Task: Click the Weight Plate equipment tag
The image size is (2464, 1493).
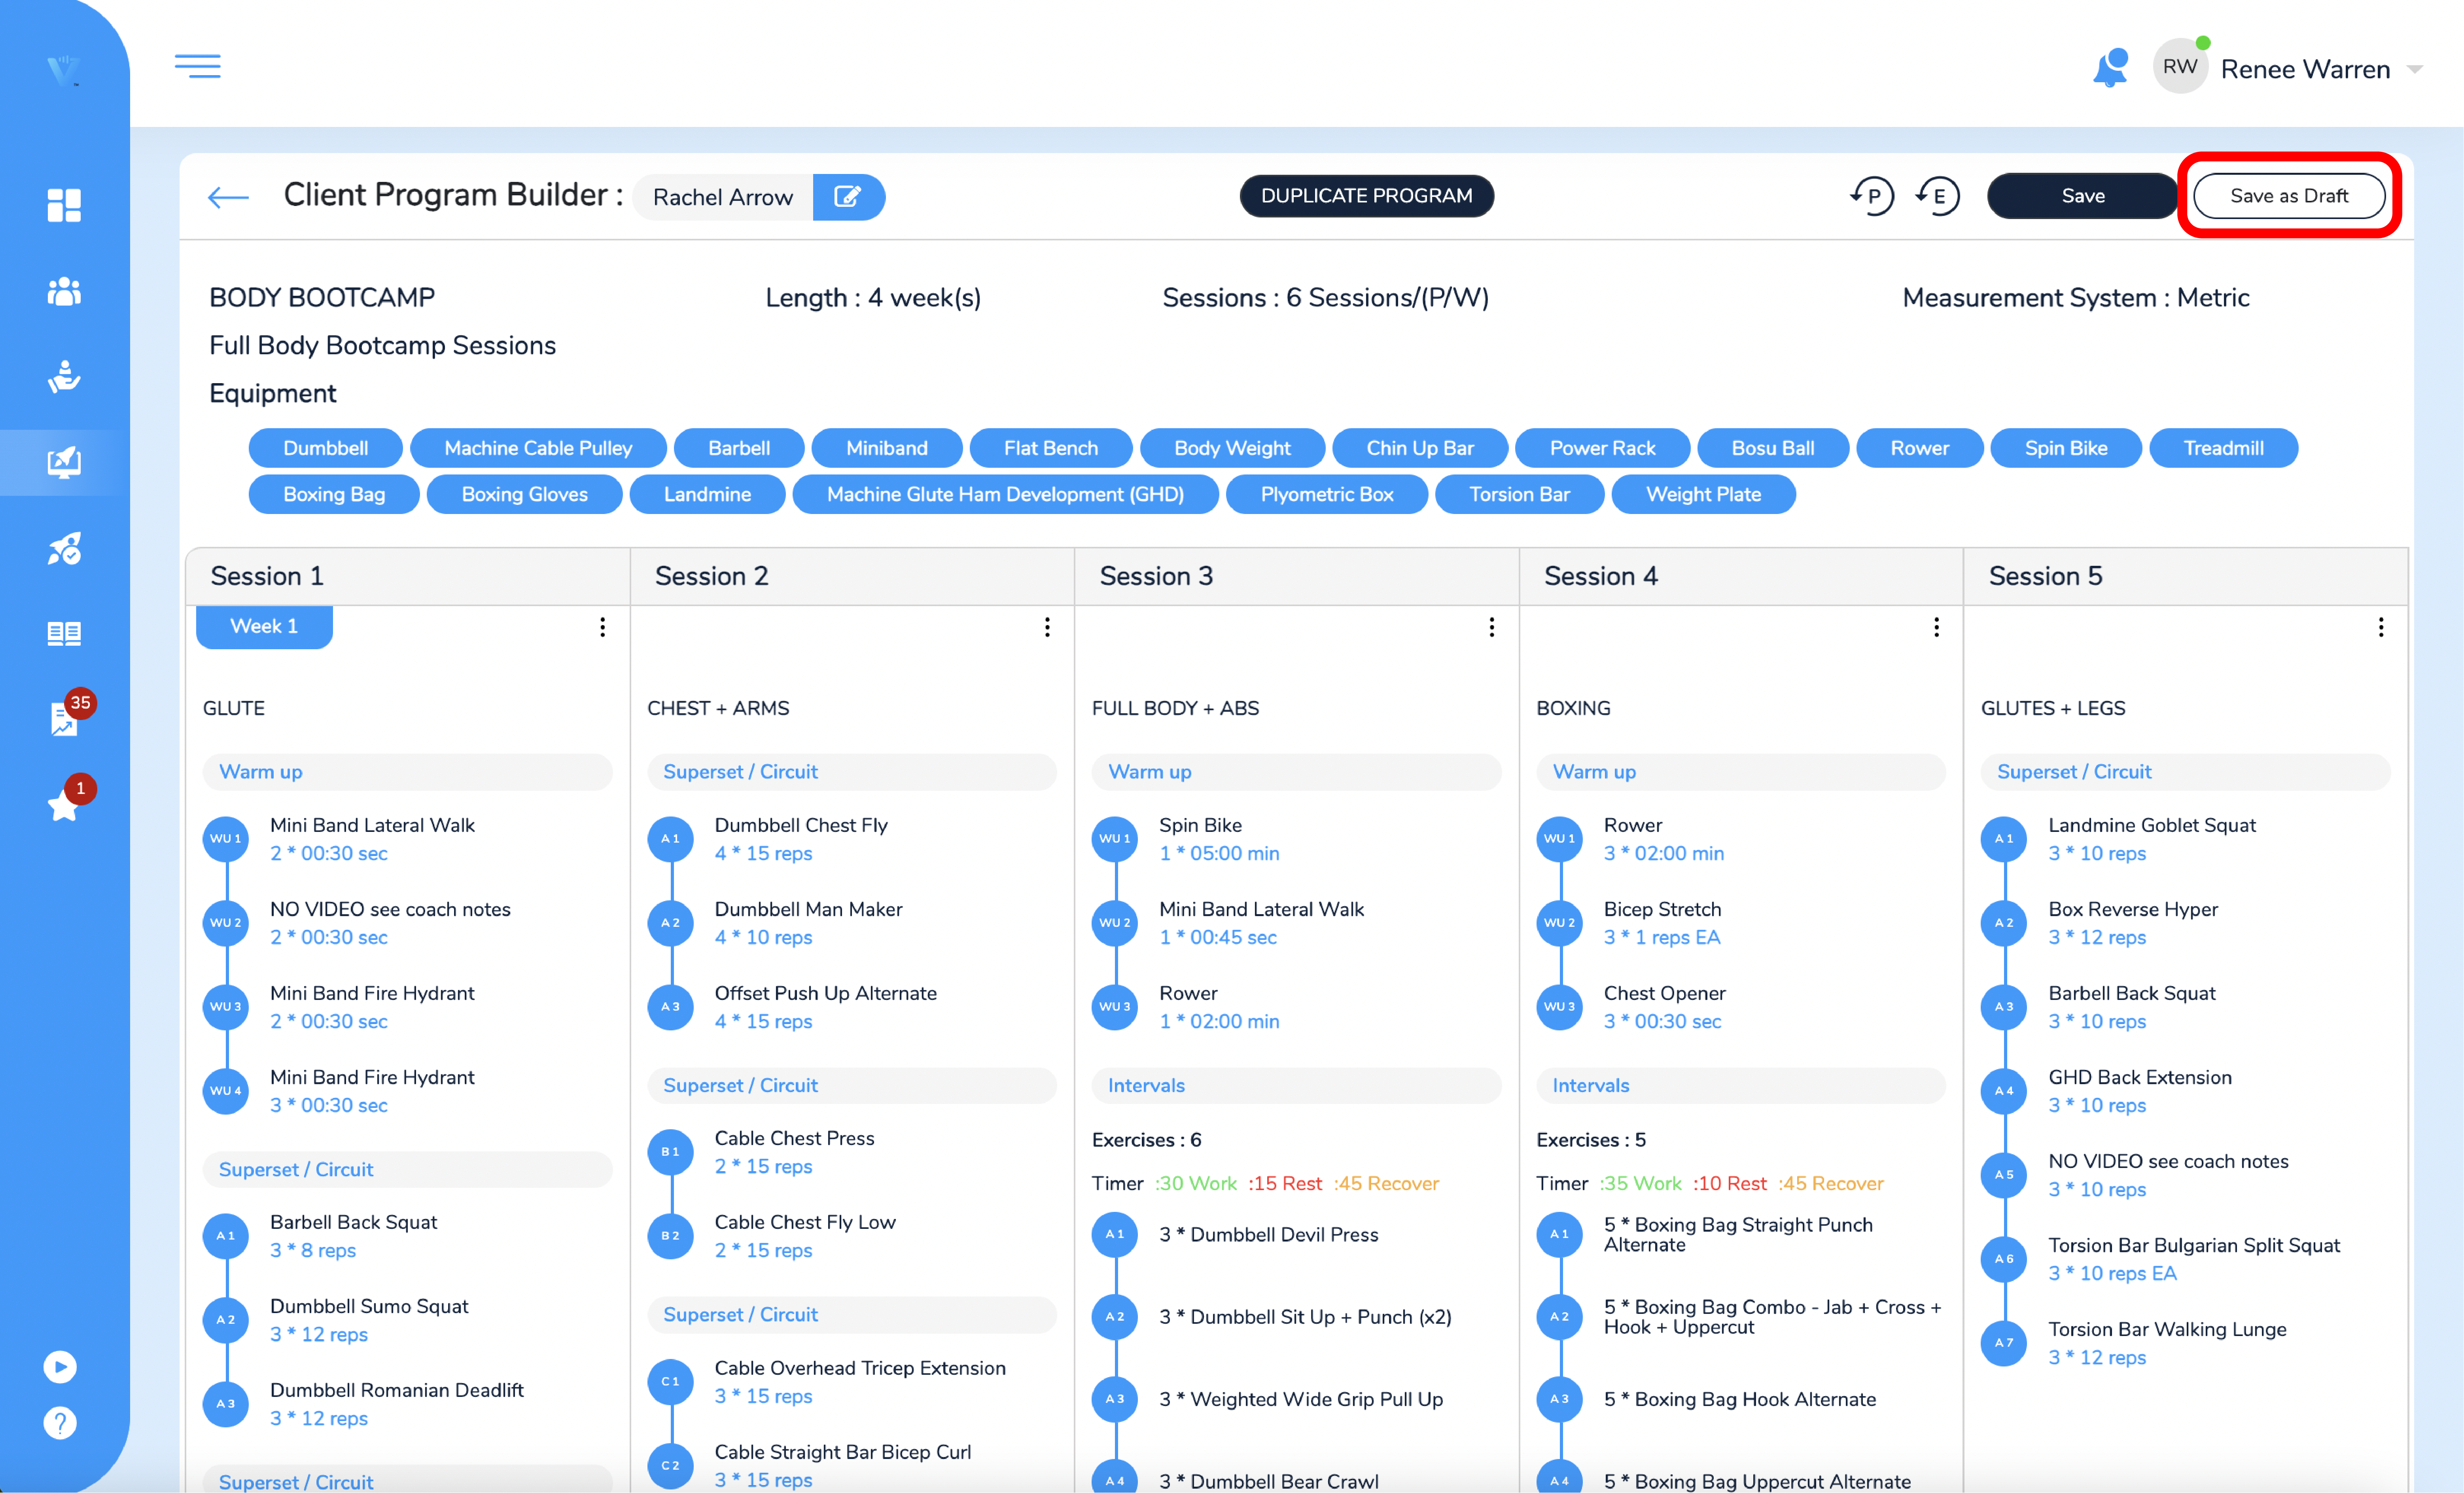Action: pyautogui.click(x=1703, y=494)
